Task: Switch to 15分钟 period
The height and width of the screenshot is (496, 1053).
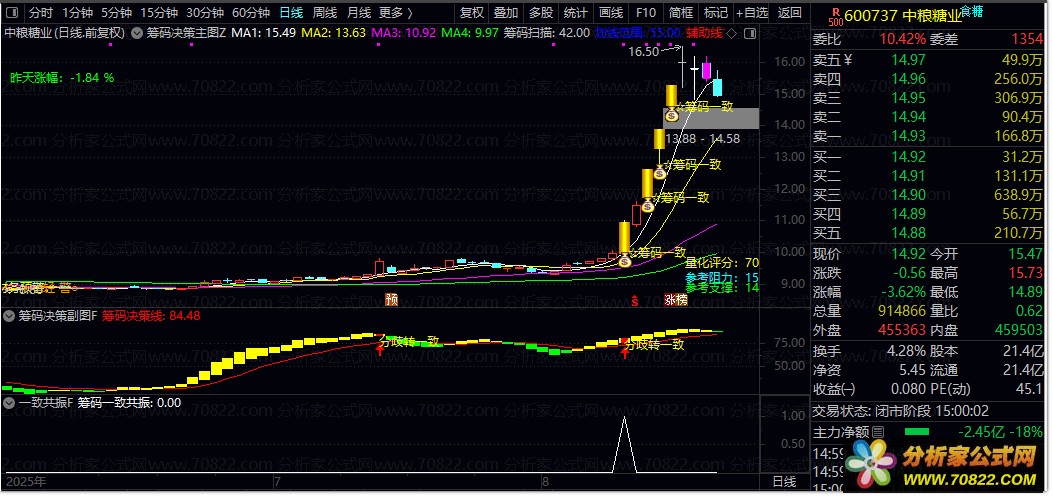Action: point(159,12)
